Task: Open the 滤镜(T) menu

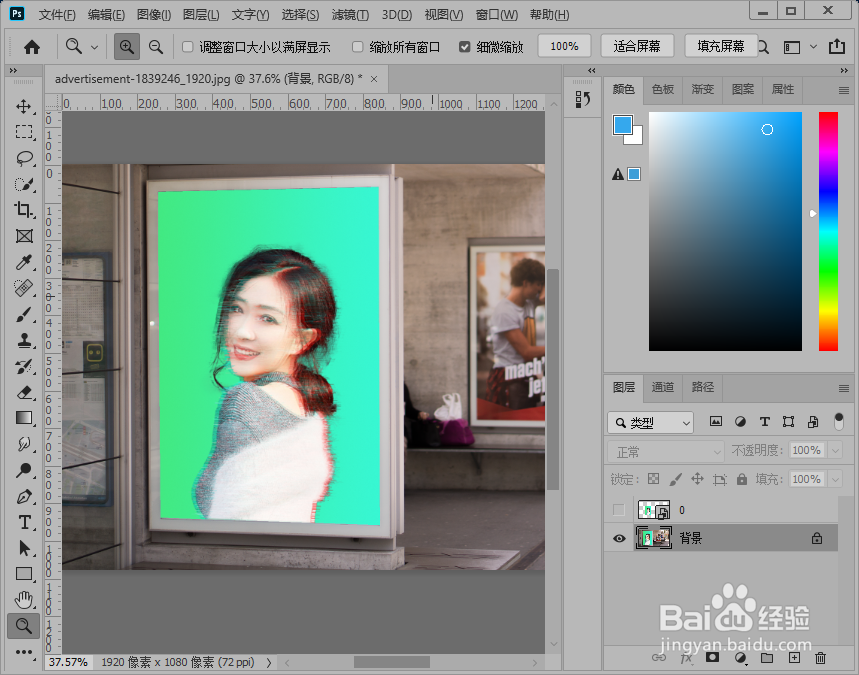Action: coord(350,15)
